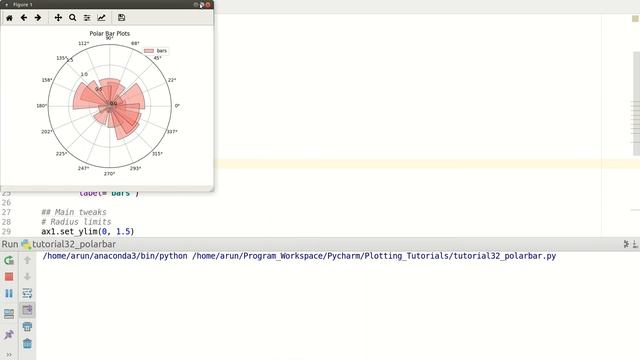Click the '# Radius limits' comment
Viewport: 640px width, 360px height.
pyautogui.click(x=76, y=222)
